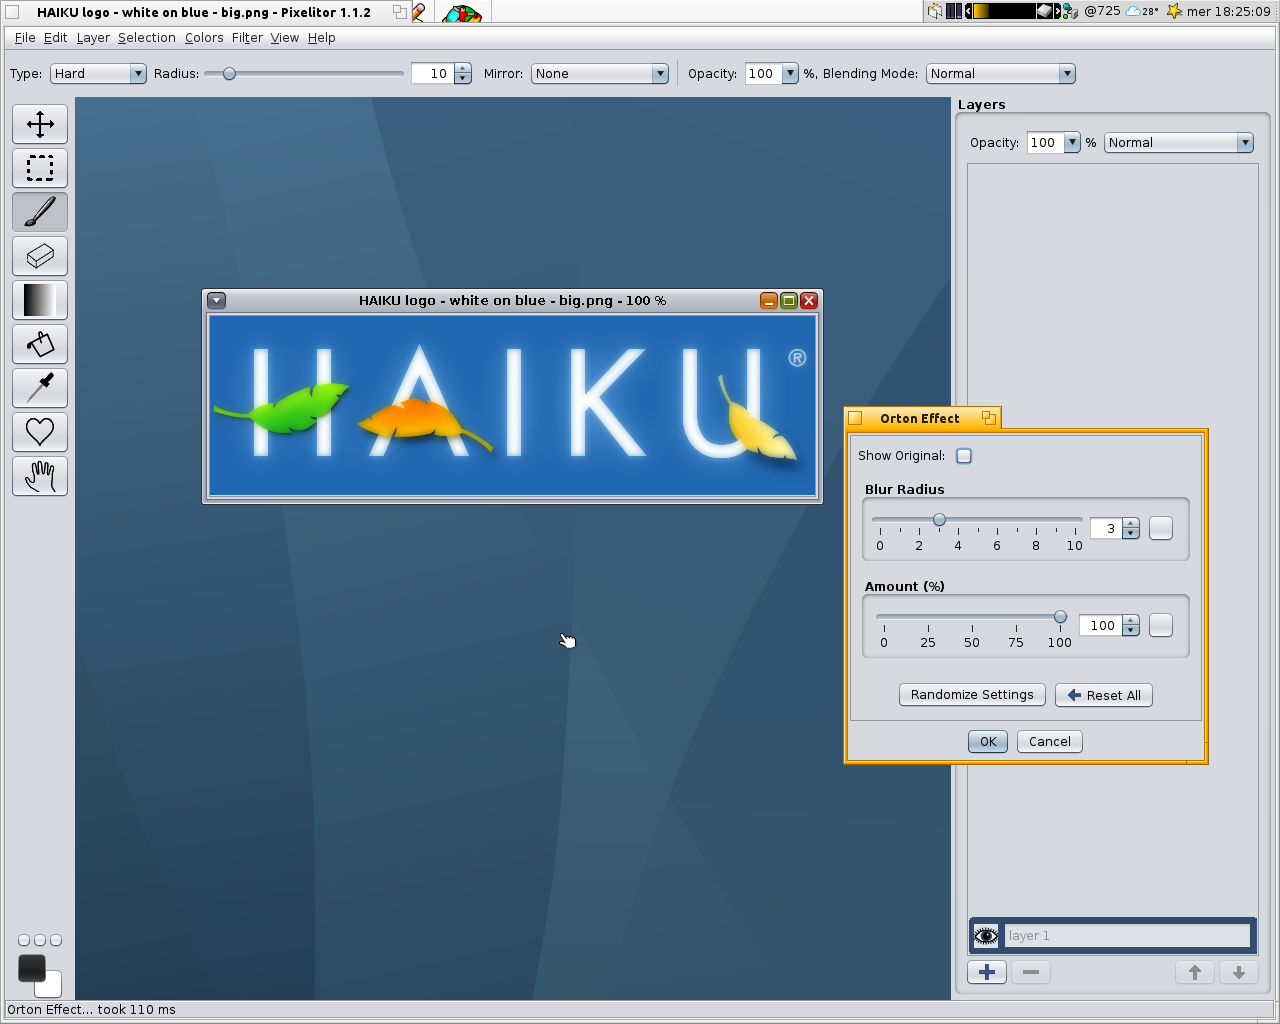Open the layer blending mode Normal dropdown
This screenshot has width=1280, height=1024.
tap(1179, 143)
